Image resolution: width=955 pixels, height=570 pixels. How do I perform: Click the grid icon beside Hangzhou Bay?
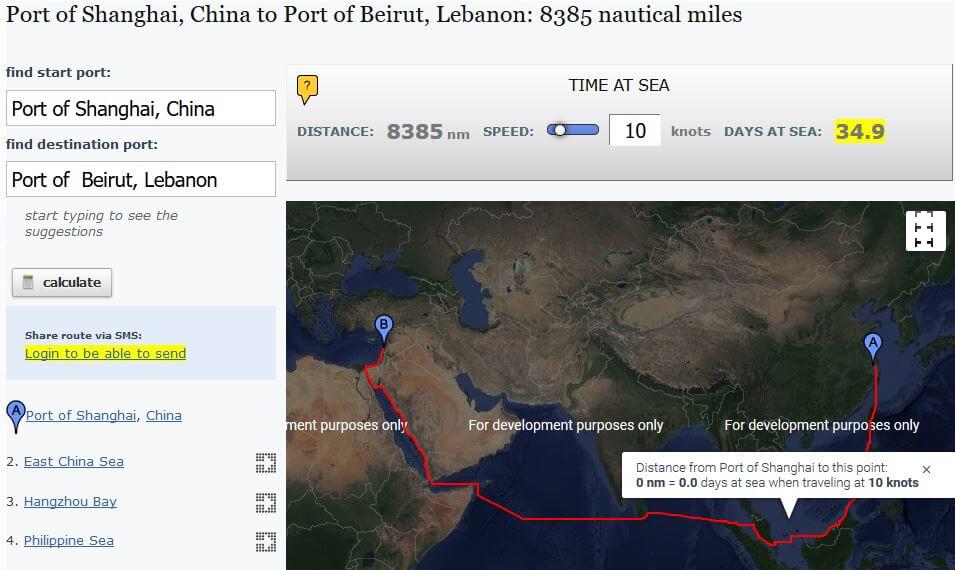266,502
